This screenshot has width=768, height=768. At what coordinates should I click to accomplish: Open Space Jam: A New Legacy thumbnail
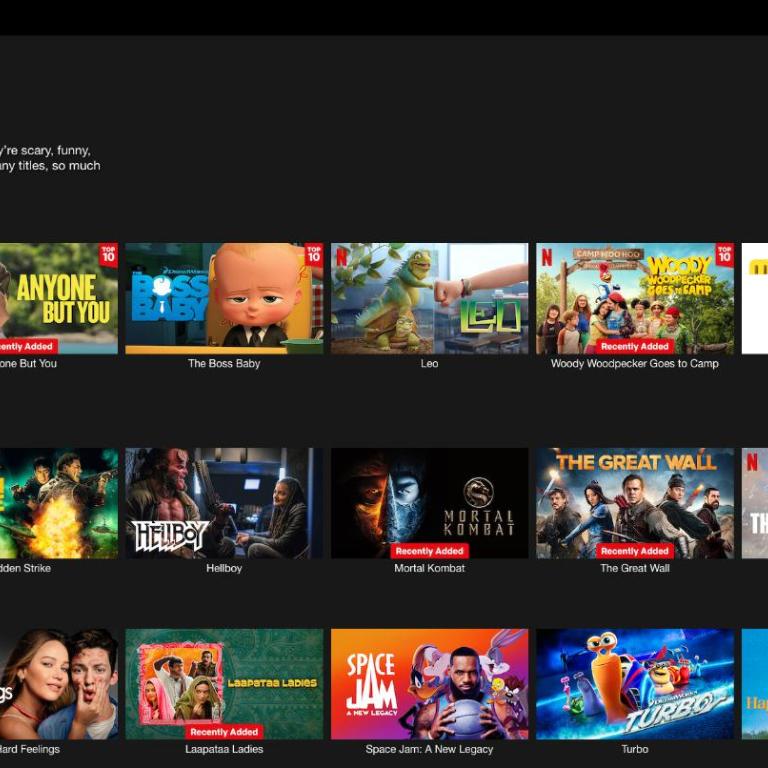(x=430, y=684)
